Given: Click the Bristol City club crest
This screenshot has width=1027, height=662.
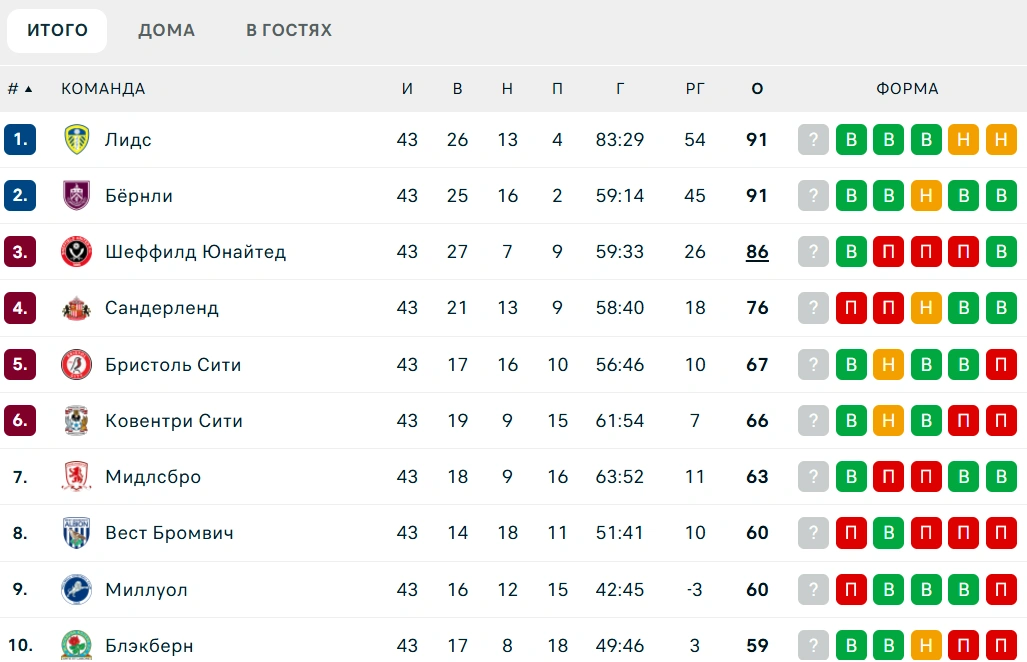Looking at the screenshot, I should (77, 365).
